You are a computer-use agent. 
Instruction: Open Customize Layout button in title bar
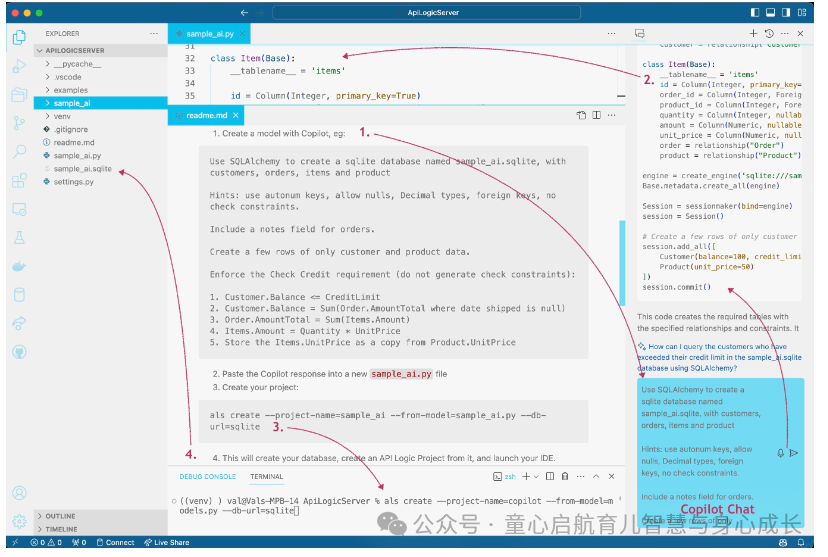[802, 13]
